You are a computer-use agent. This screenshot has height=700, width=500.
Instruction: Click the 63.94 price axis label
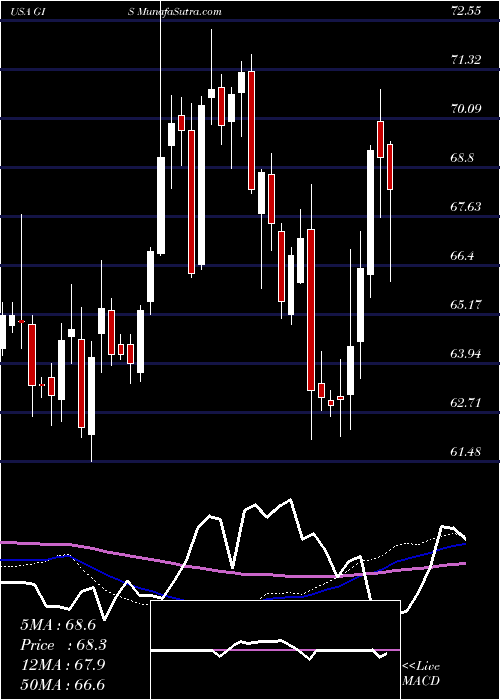coord(466,354)
